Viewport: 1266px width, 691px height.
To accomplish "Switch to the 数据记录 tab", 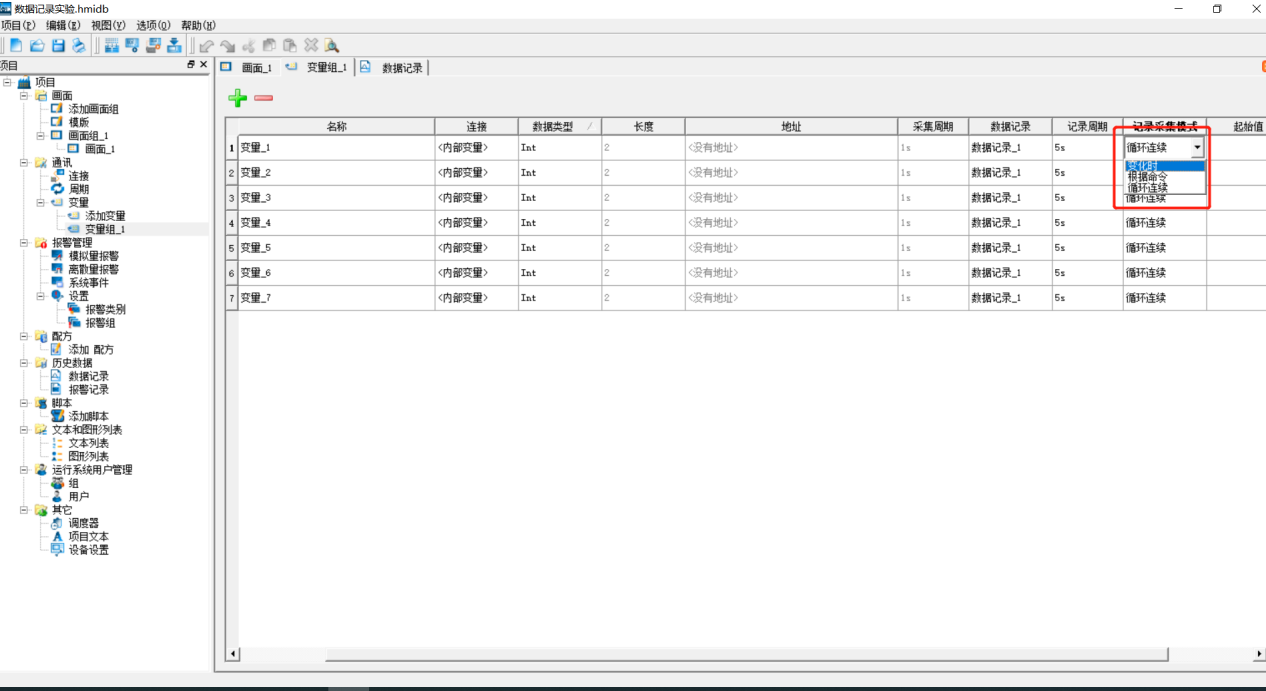I will [x=393, y=67].
